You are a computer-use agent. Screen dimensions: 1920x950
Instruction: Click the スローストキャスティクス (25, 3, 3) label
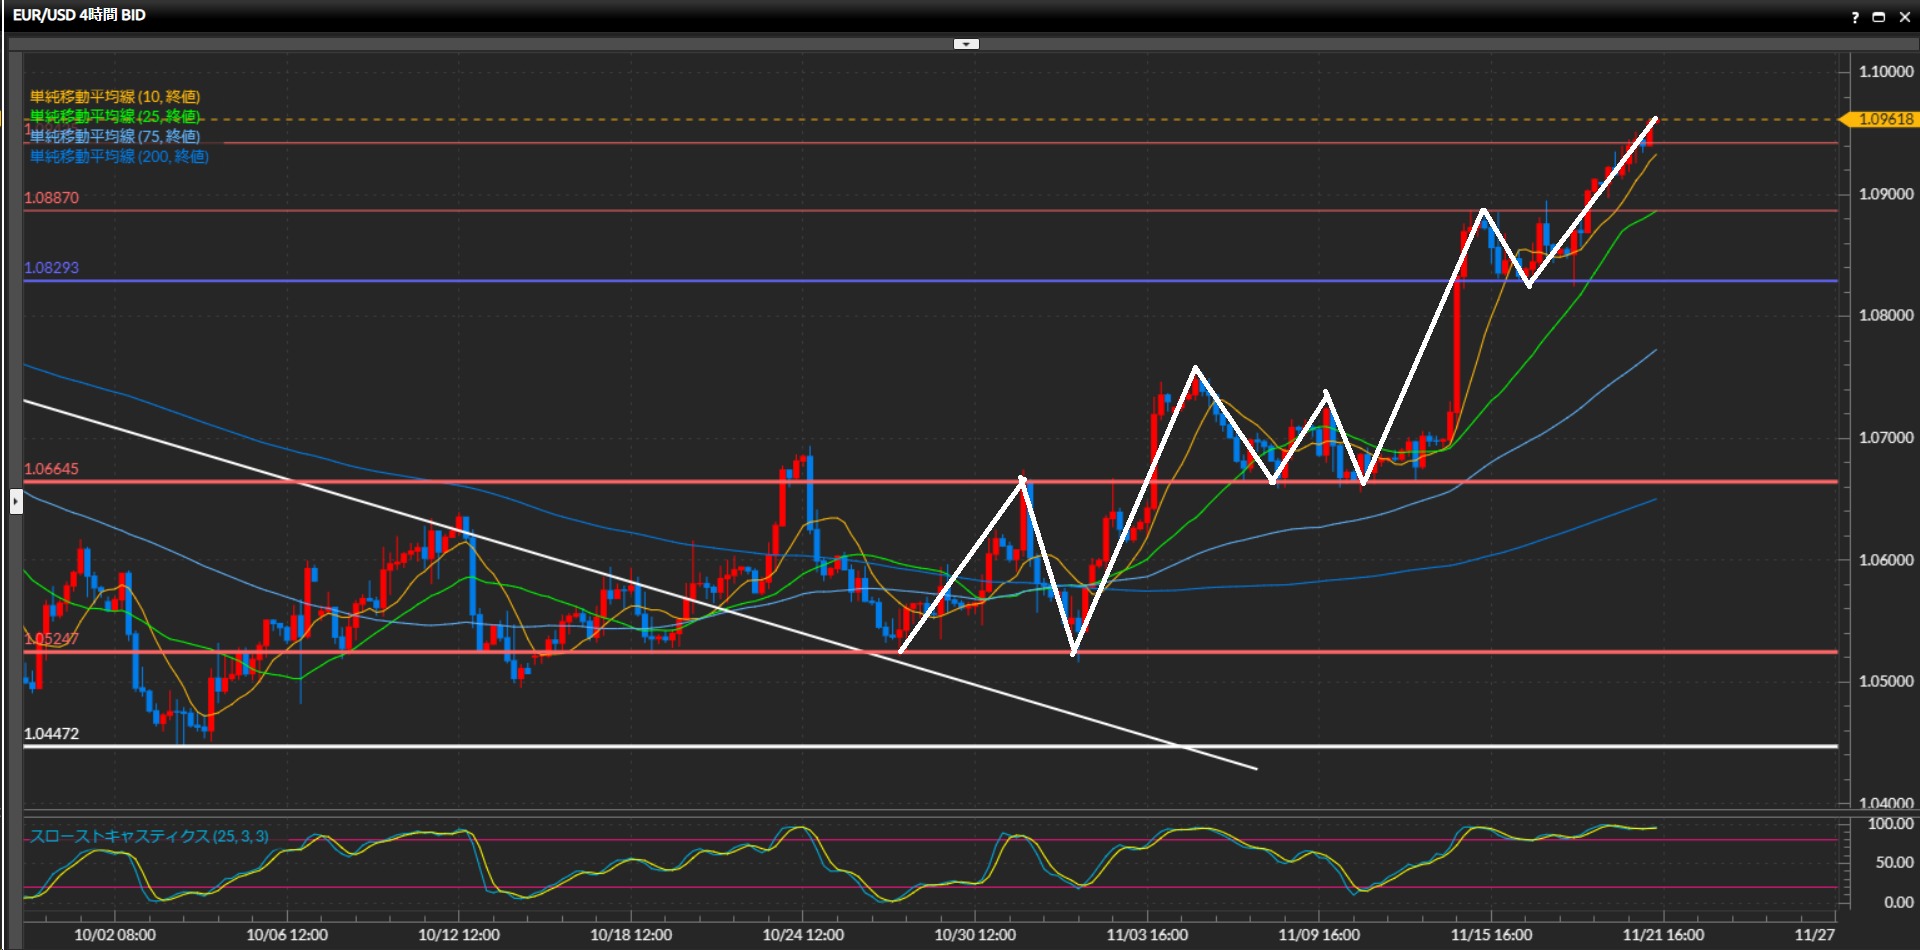click(x=149, y=836)
